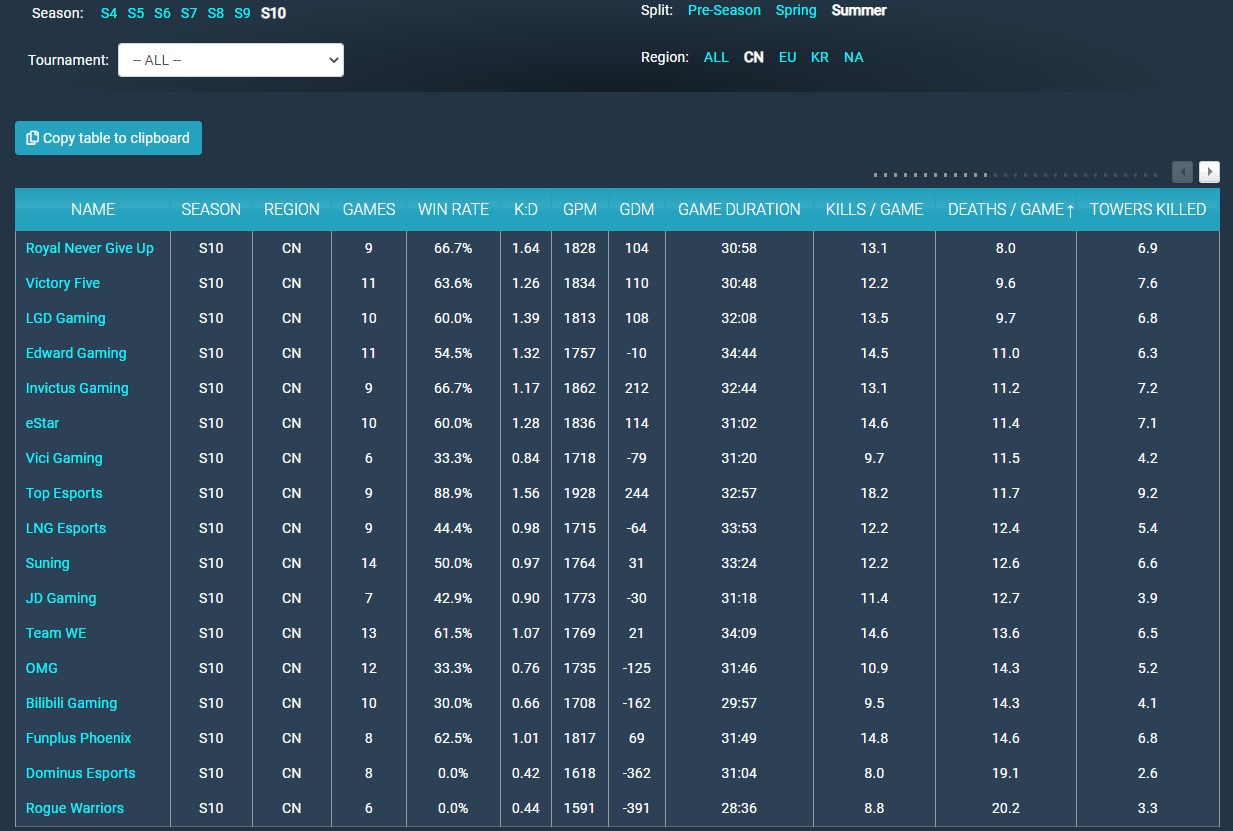
Task: Sort by GAME DURATION column header
Action: click(x=740, y=209)
